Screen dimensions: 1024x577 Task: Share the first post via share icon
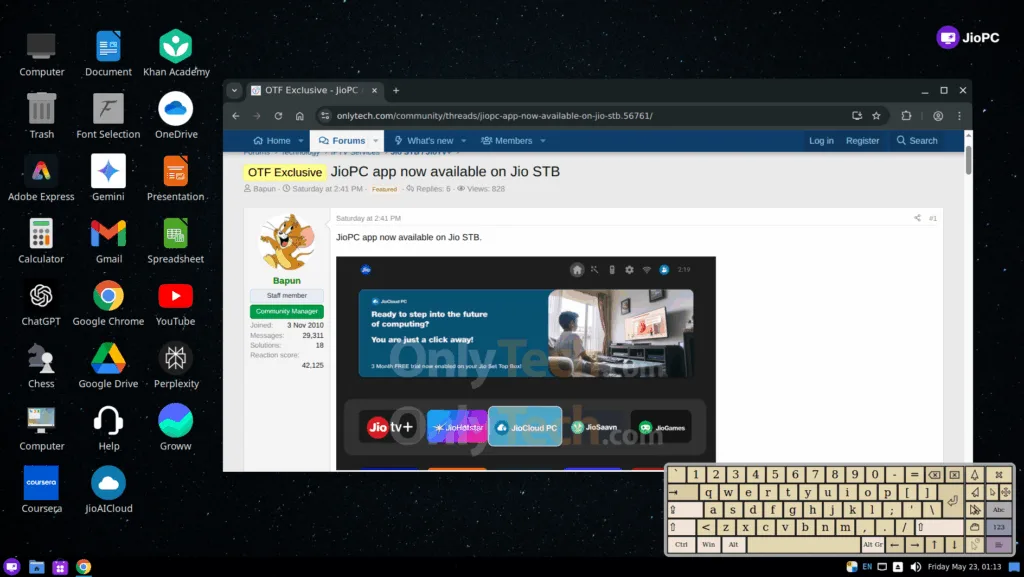pos(917,218)
